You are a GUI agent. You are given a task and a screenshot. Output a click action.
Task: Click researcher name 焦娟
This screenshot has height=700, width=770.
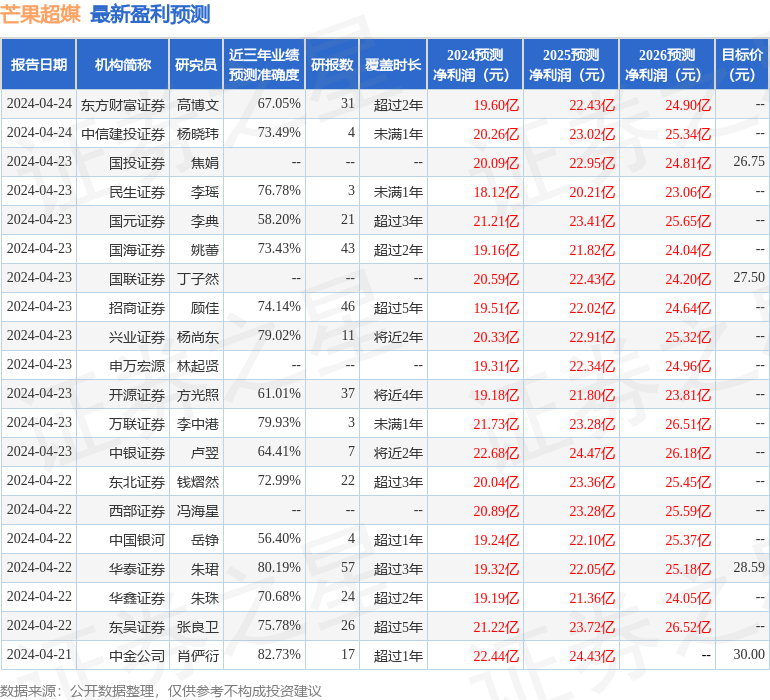pos(205,163)
